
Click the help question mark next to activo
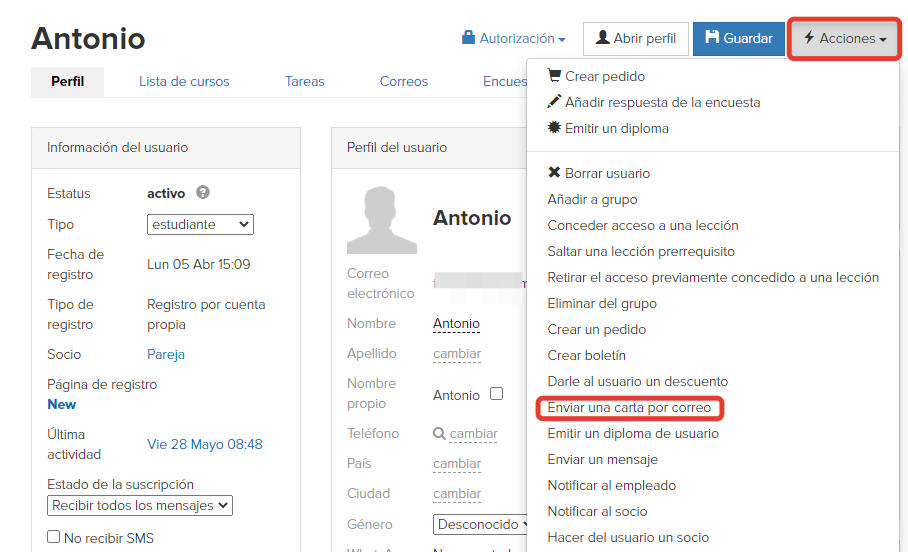(202, 192)
